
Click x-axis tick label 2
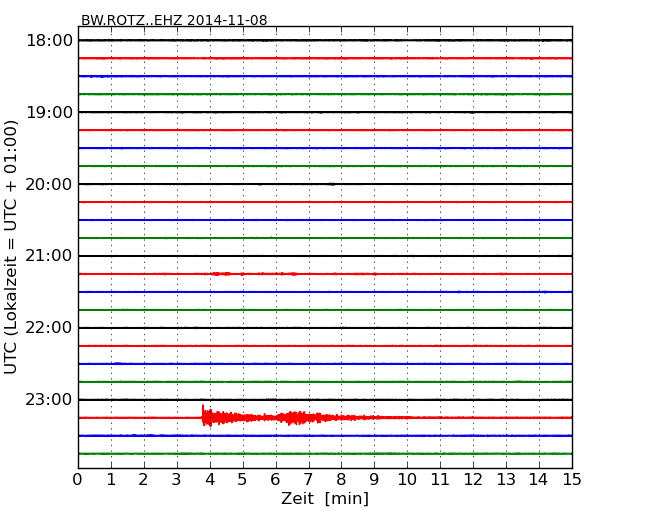(x=143, y=480)
